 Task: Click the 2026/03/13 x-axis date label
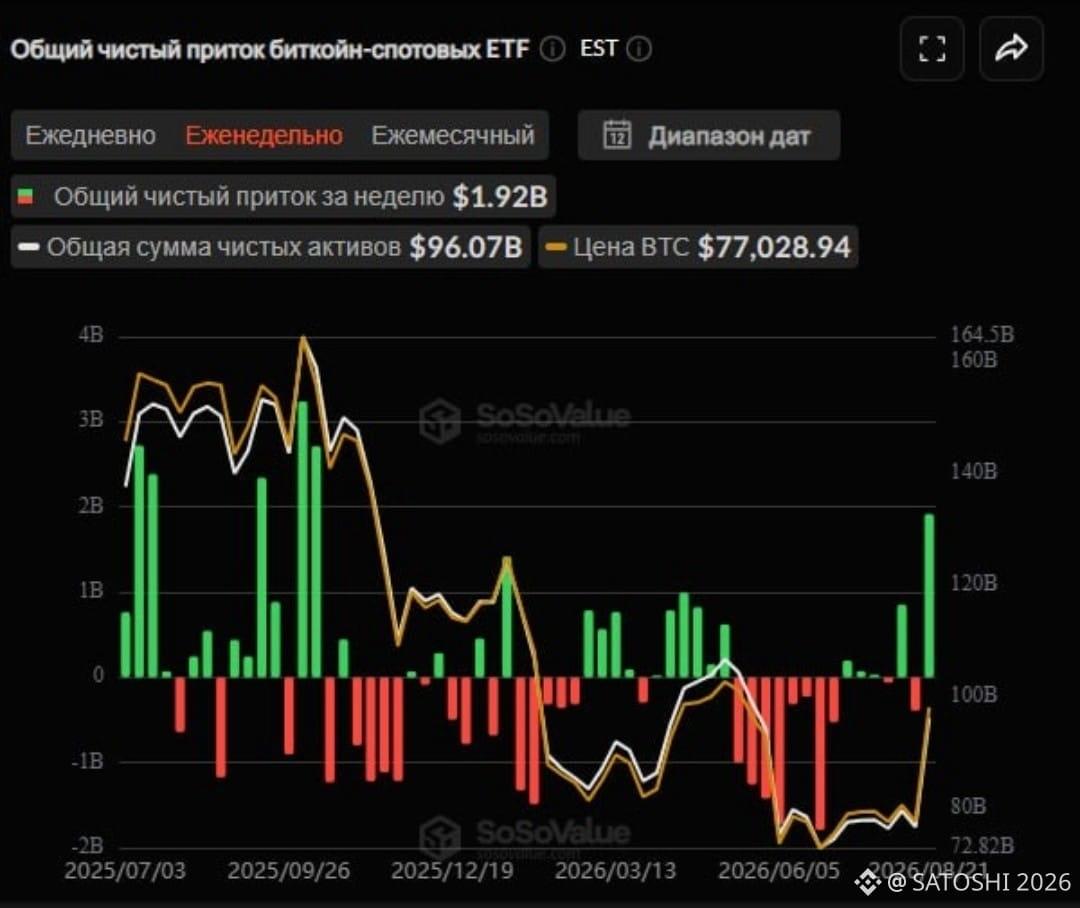click(616, 871)
